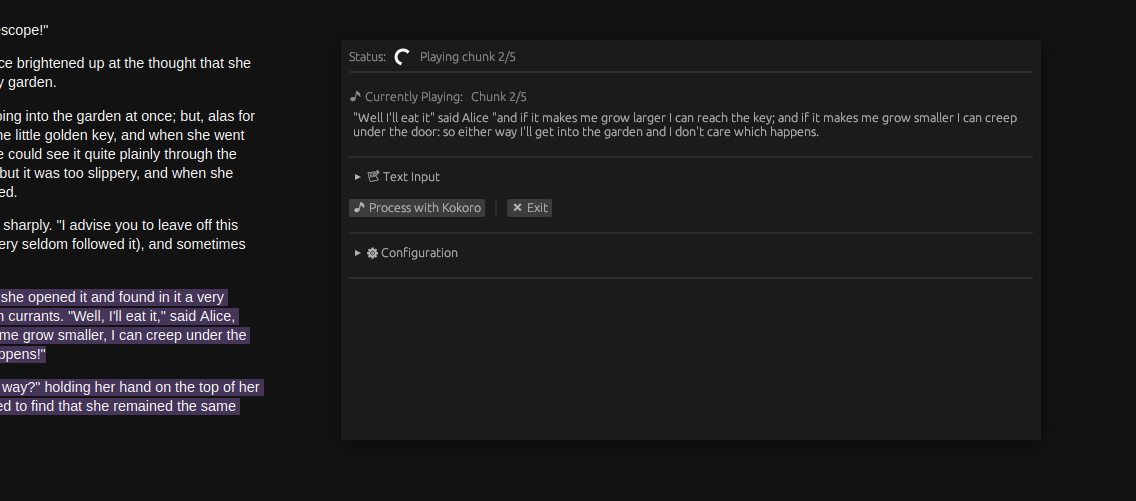Expand the Text Input section arrow
The width and height of the screenshot is (1136, 501).
point(358,177)
